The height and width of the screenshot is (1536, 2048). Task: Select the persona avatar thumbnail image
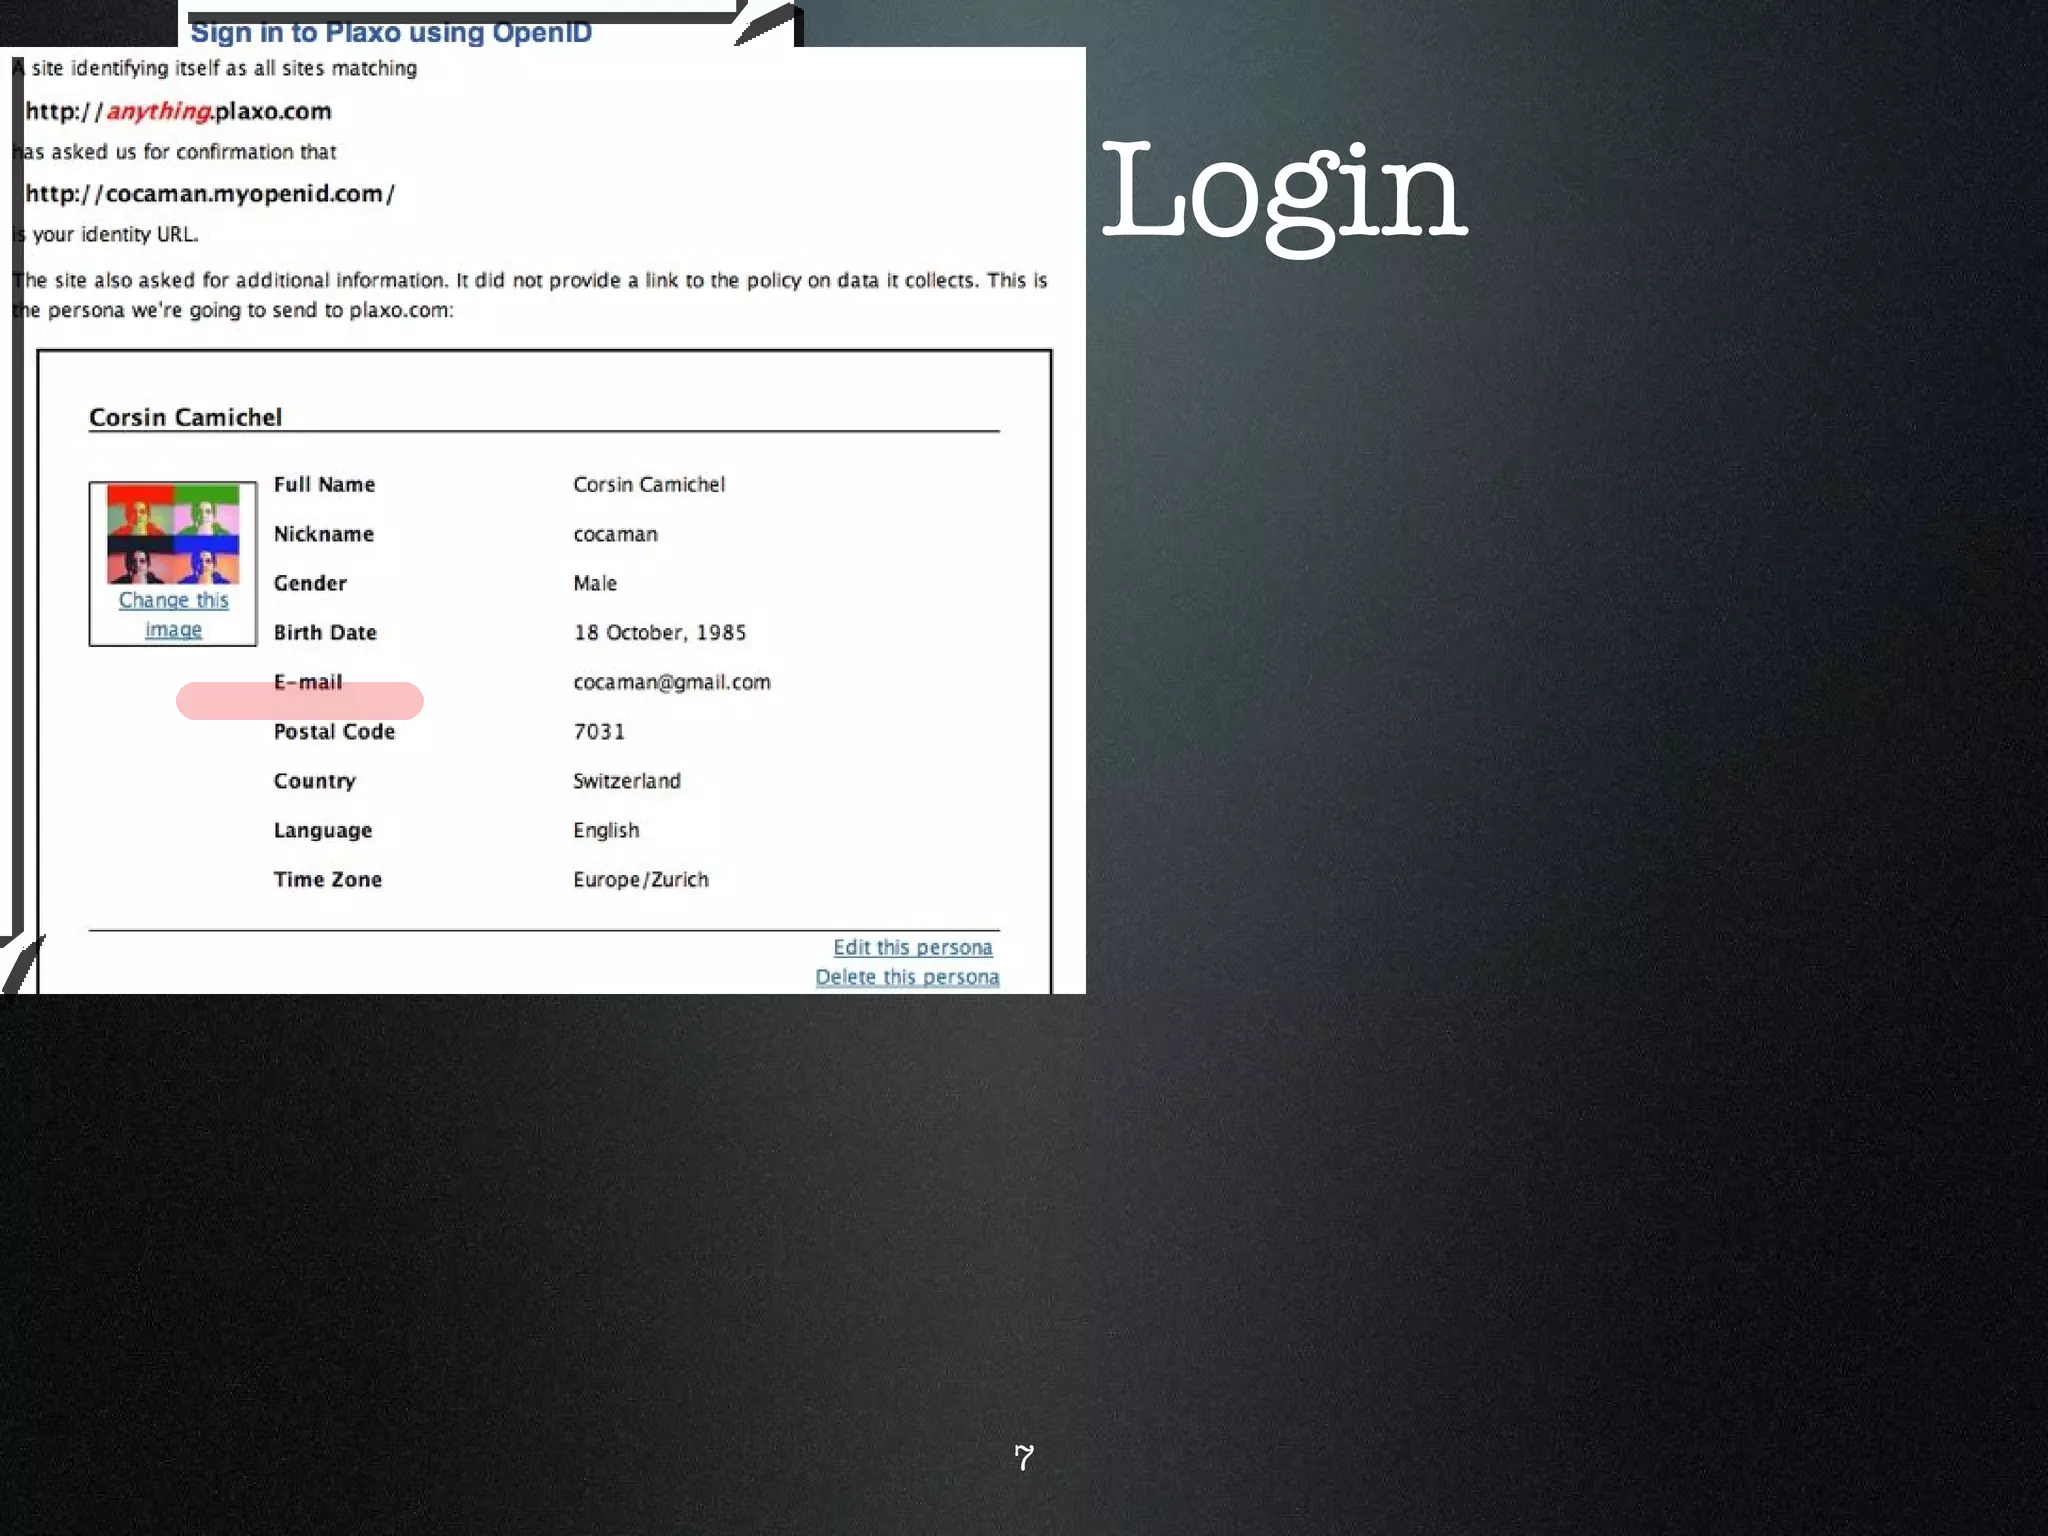(x=173, y=534)
